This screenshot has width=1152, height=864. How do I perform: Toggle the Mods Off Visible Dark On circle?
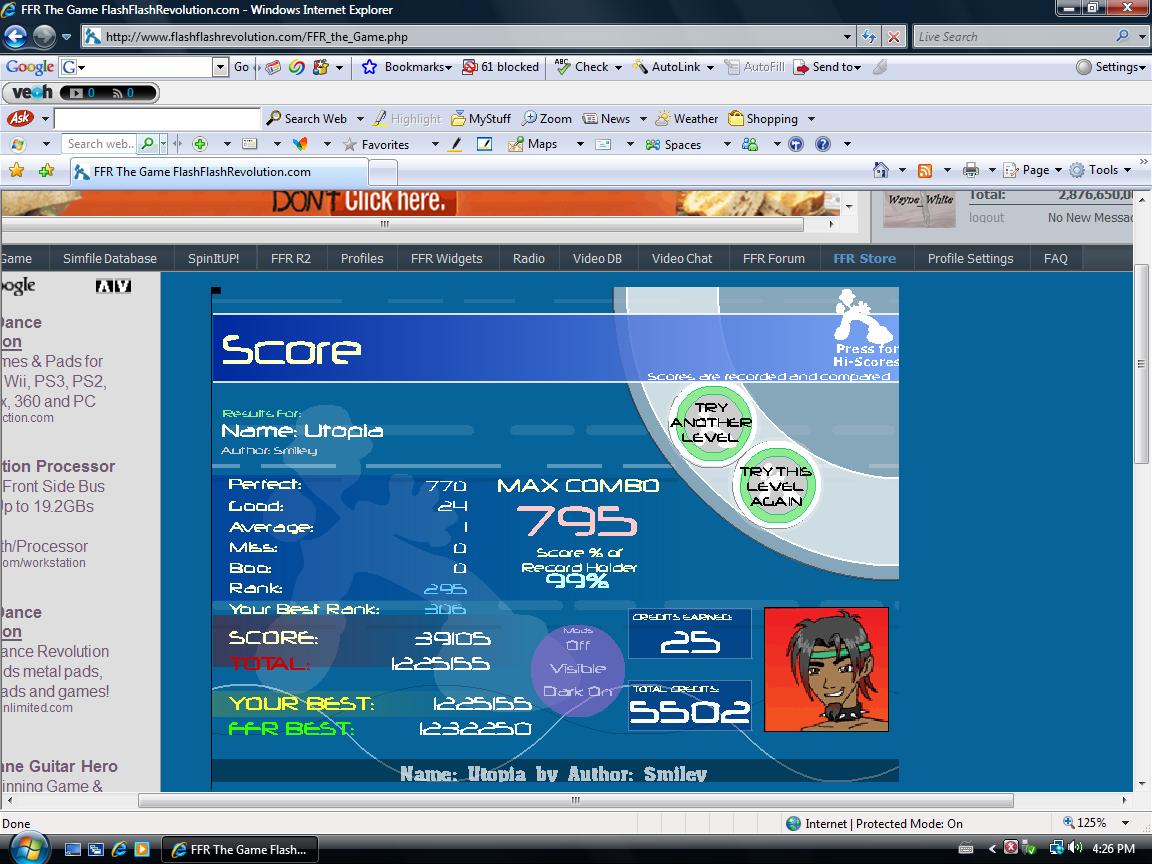[578, 669]
